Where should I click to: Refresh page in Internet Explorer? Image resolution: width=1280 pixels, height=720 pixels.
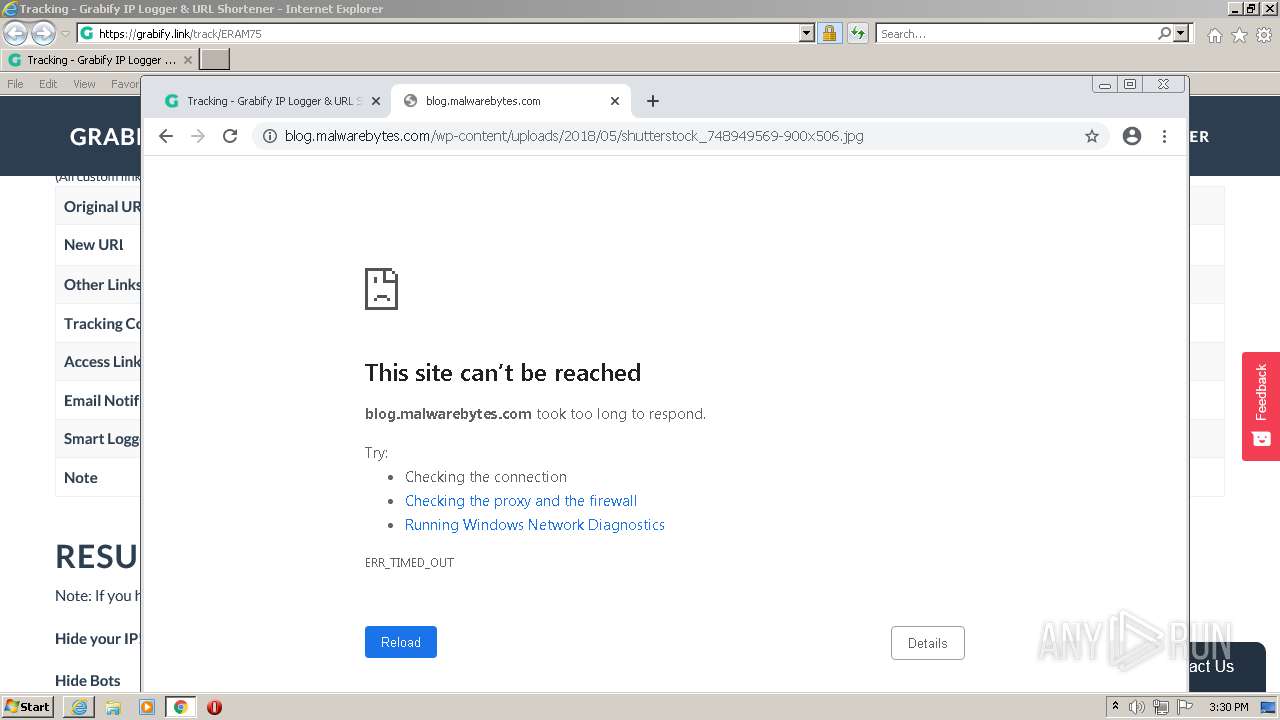click(x=857, y=34)
